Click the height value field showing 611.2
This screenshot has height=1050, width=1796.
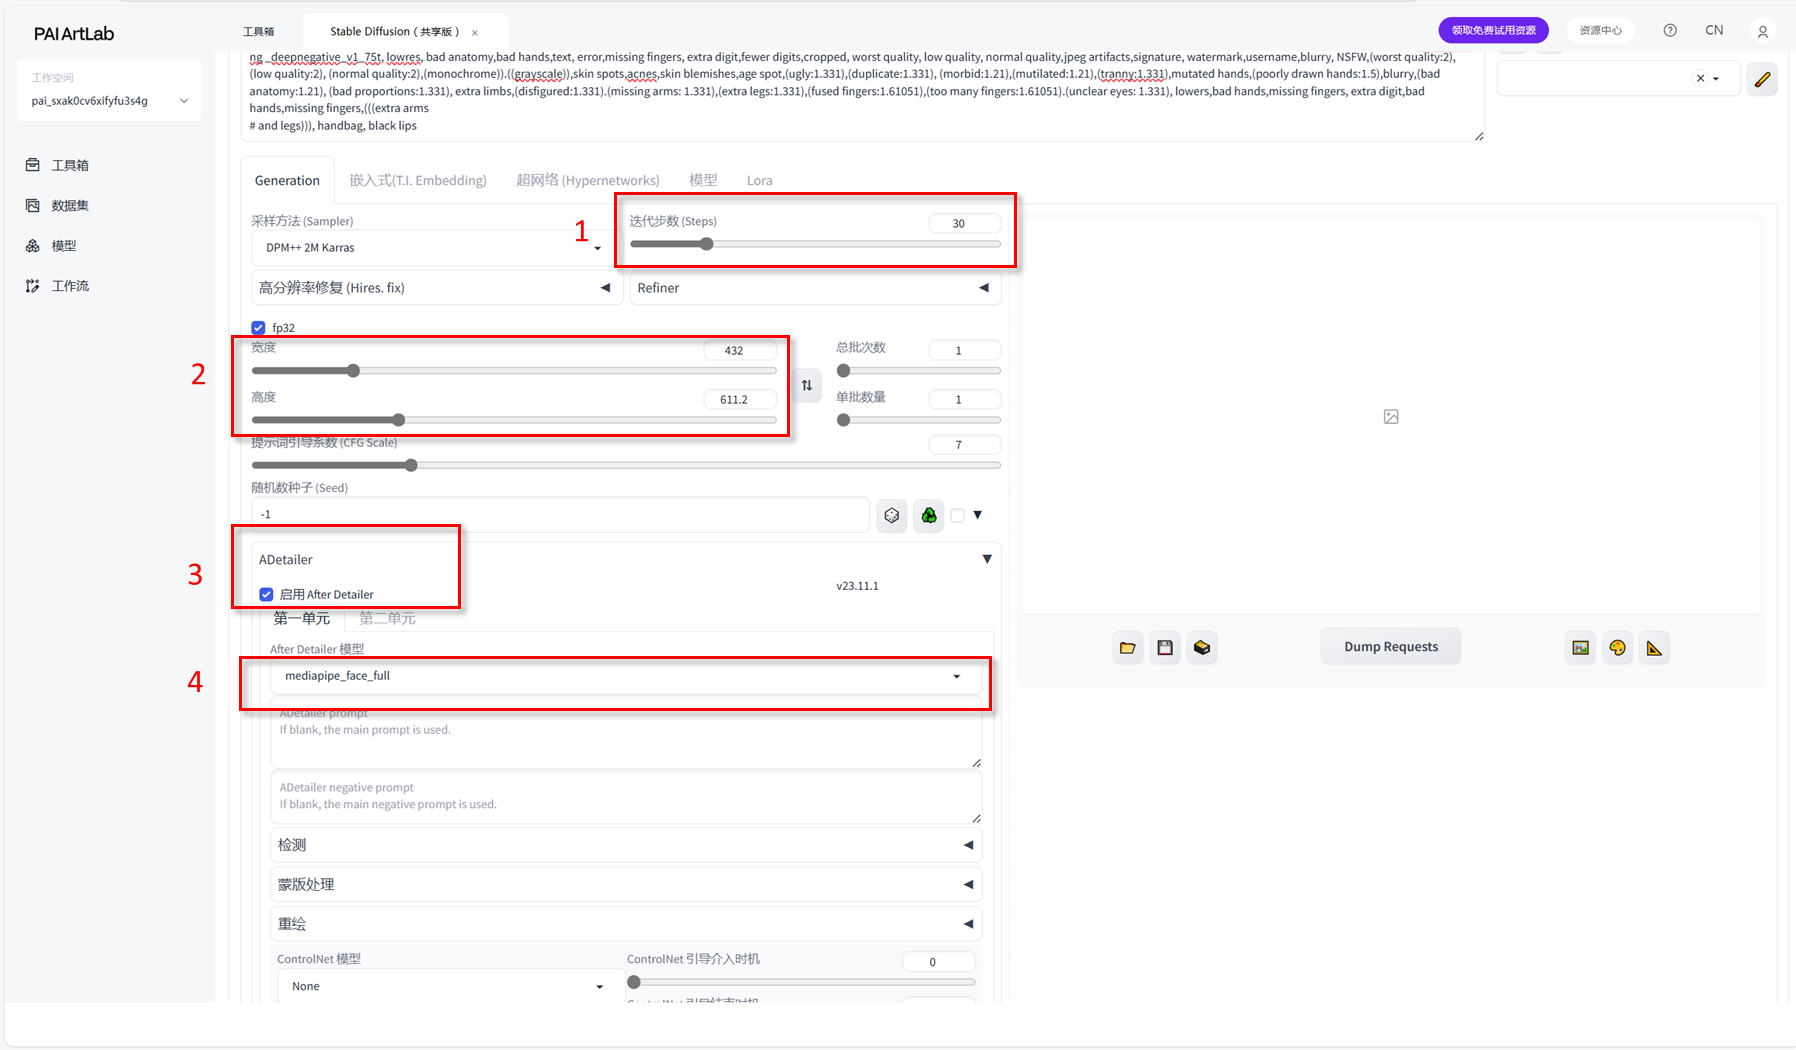tap(740, 399)
